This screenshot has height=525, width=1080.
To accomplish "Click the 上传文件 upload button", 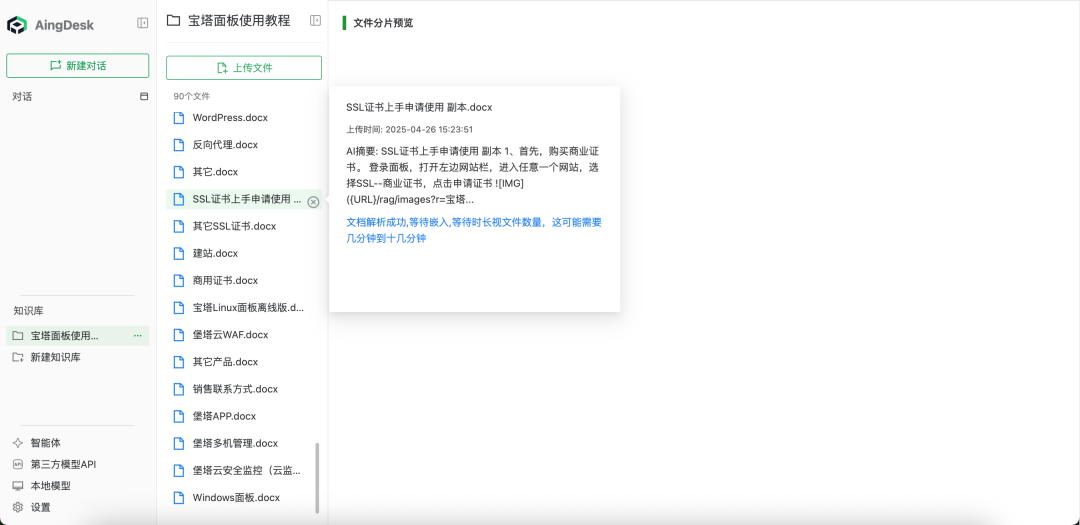I will pyautogui.click(x=244, y=68).
